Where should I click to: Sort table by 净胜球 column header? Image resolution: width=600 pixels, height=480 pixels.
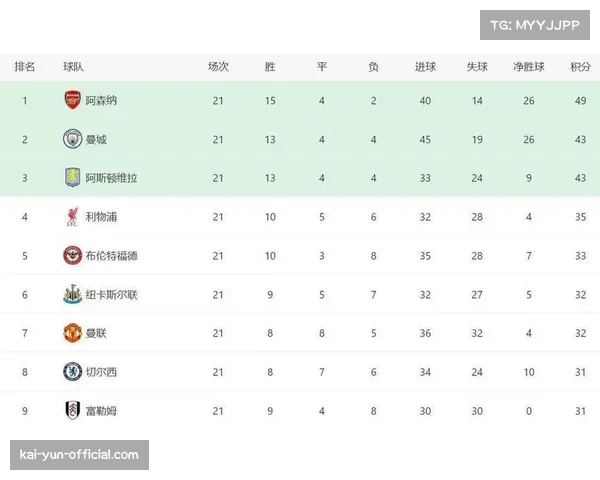click(x=528, y=67)
